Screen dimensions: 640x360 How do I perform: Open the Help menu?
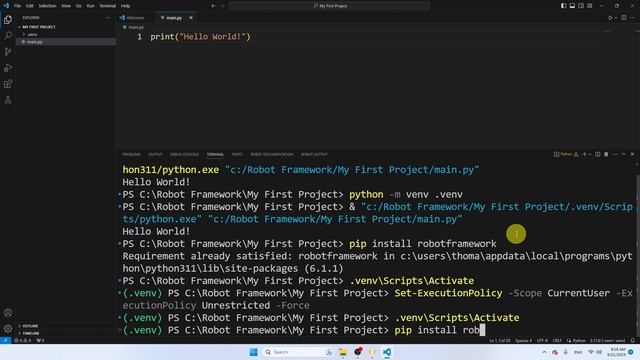[x=125, y=6]
